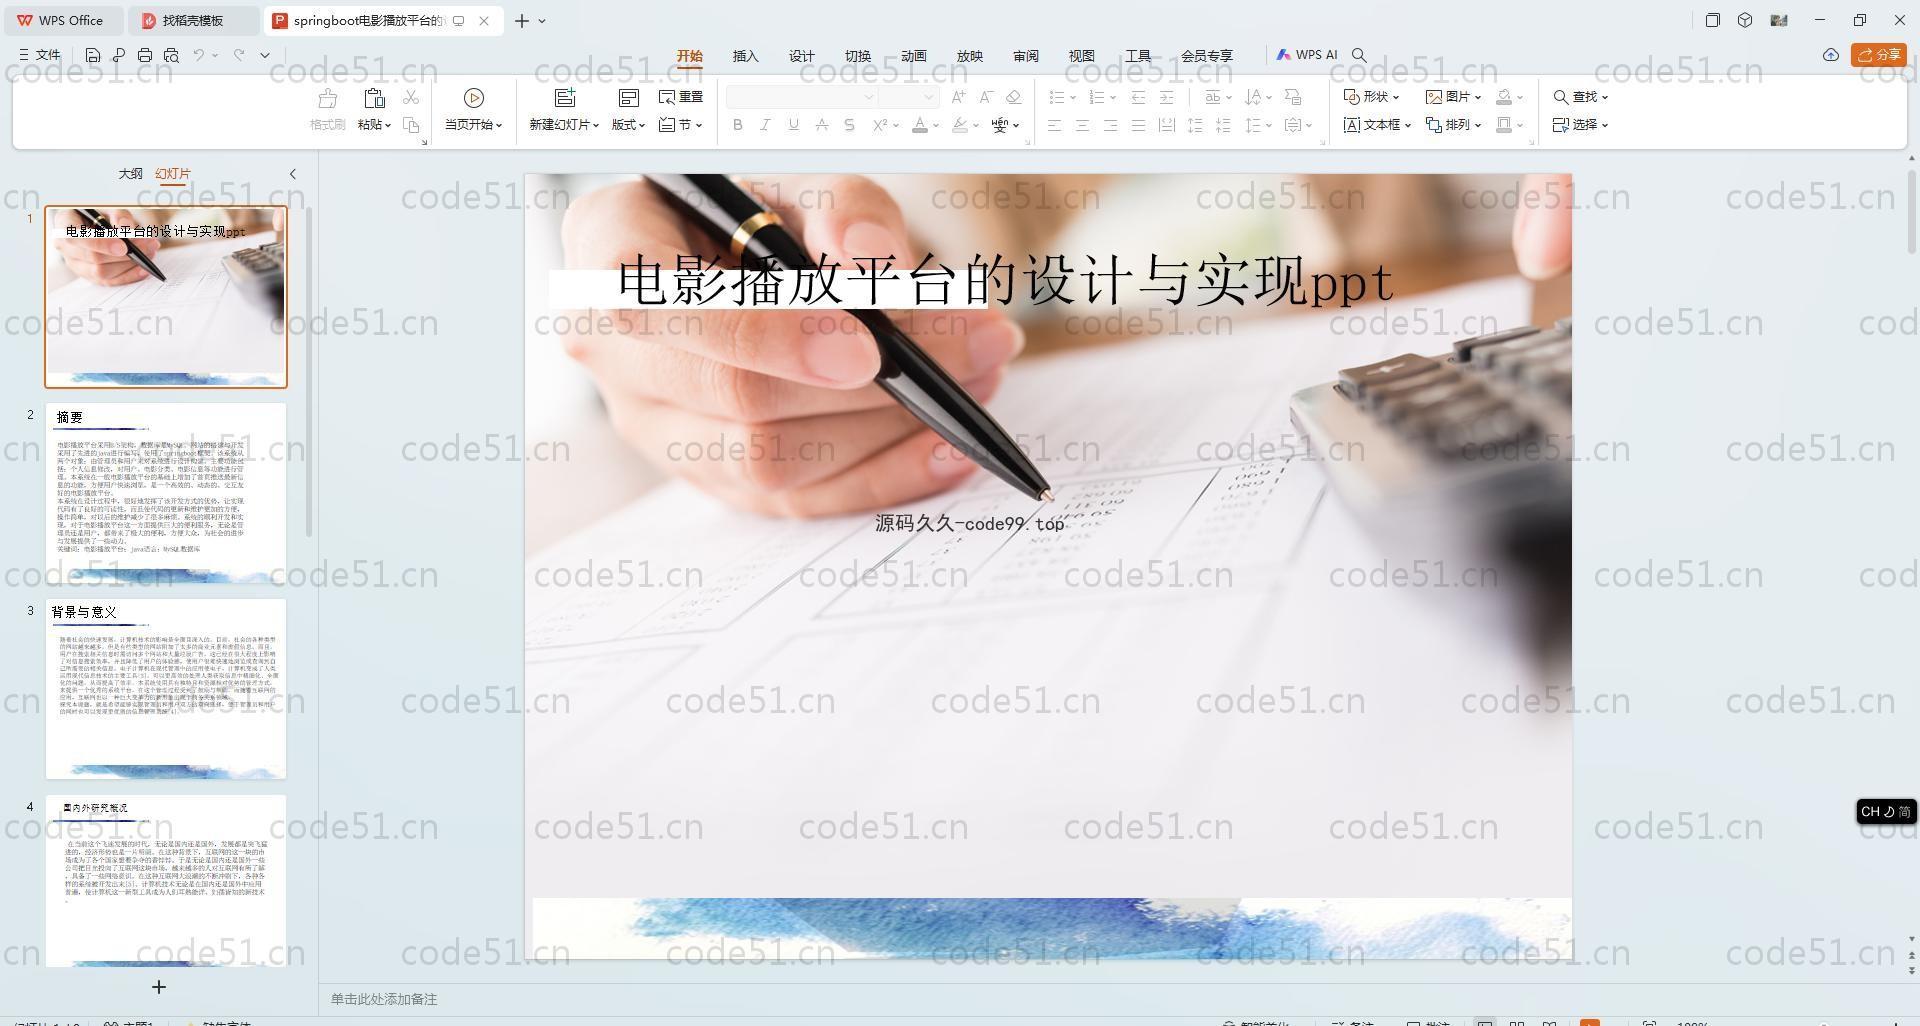
Task: Toggle Align Right paragraph
Action: 1110,125
